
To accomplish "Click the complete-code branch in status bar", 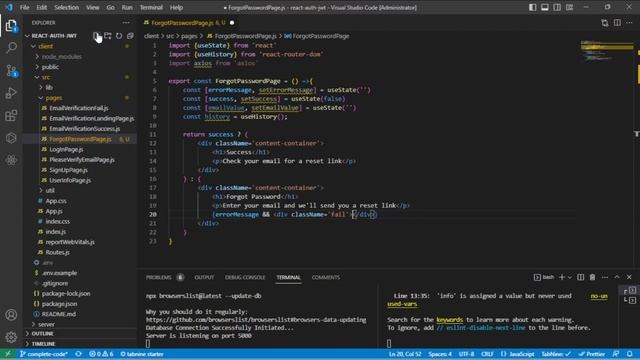I will (x=44, y=354).
